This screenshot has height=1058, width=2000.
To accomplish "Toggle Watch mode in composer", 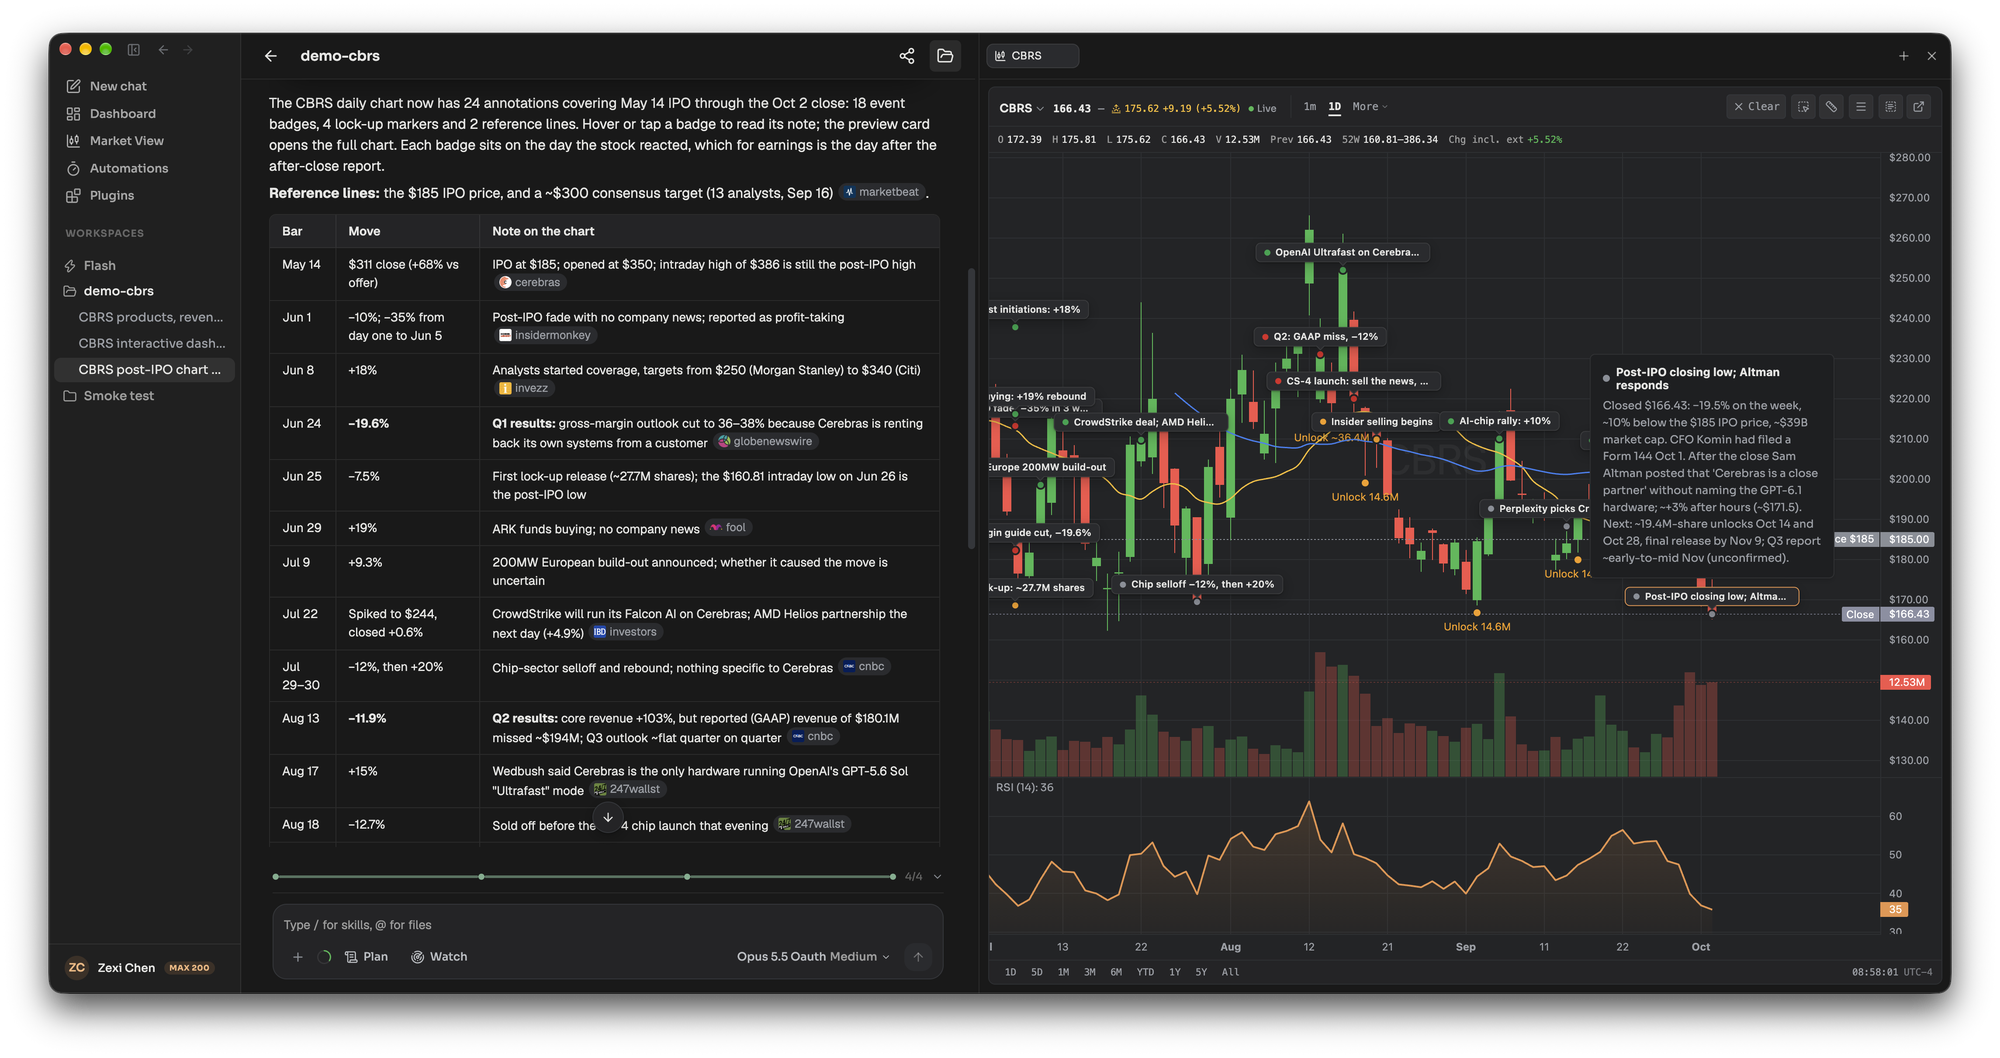I will [439, 957].
